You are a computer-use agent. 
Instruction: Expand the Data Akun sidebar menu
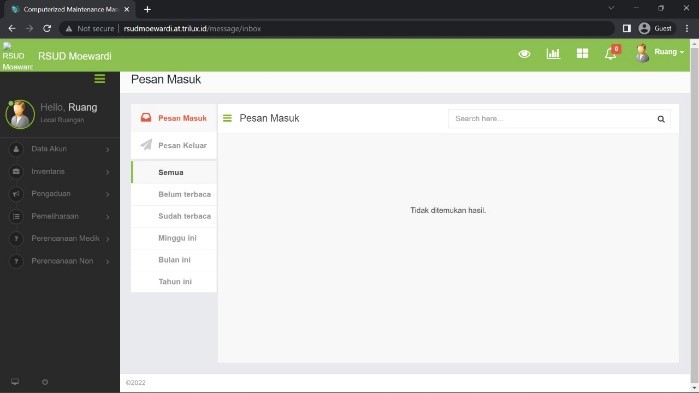click(60, 149)
